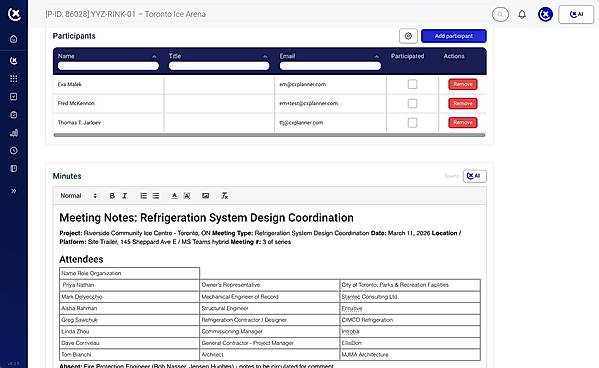The image size is (599, 368).
Task: Open the Minutes AI button
Action: 474,176
